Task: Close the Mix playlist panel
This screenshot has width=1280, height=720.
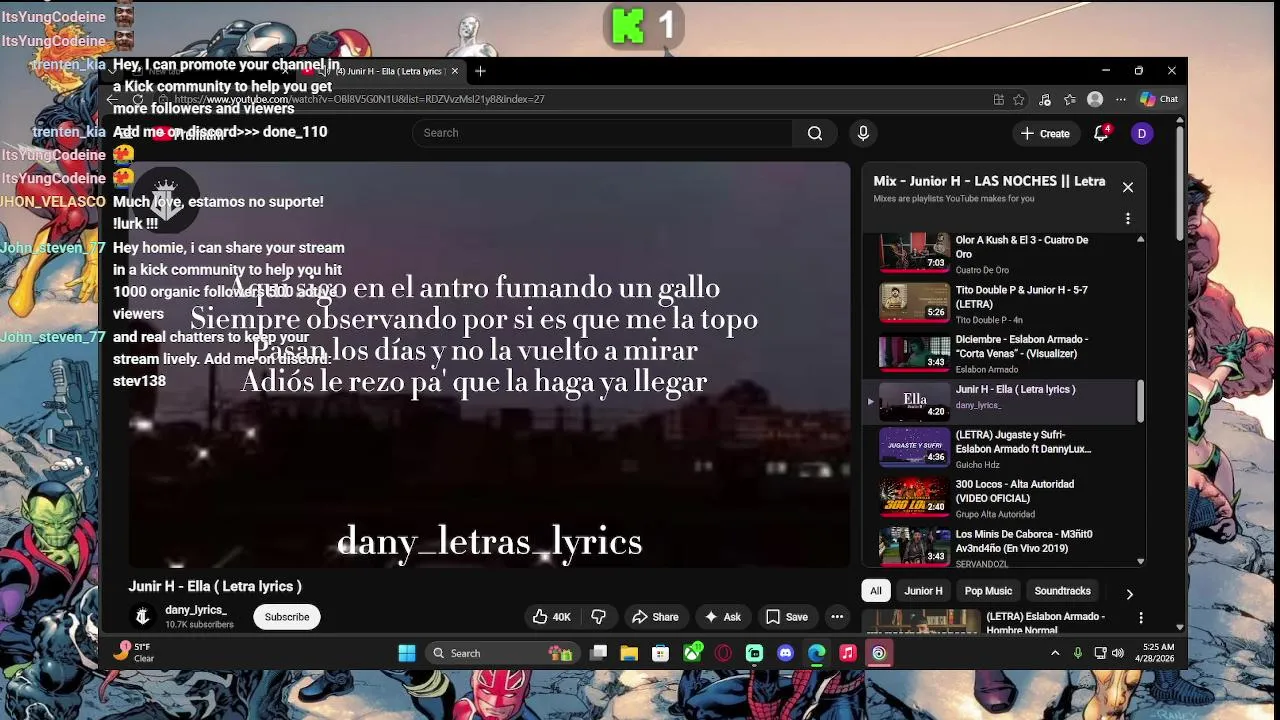Action: (x=1128, y=187)
